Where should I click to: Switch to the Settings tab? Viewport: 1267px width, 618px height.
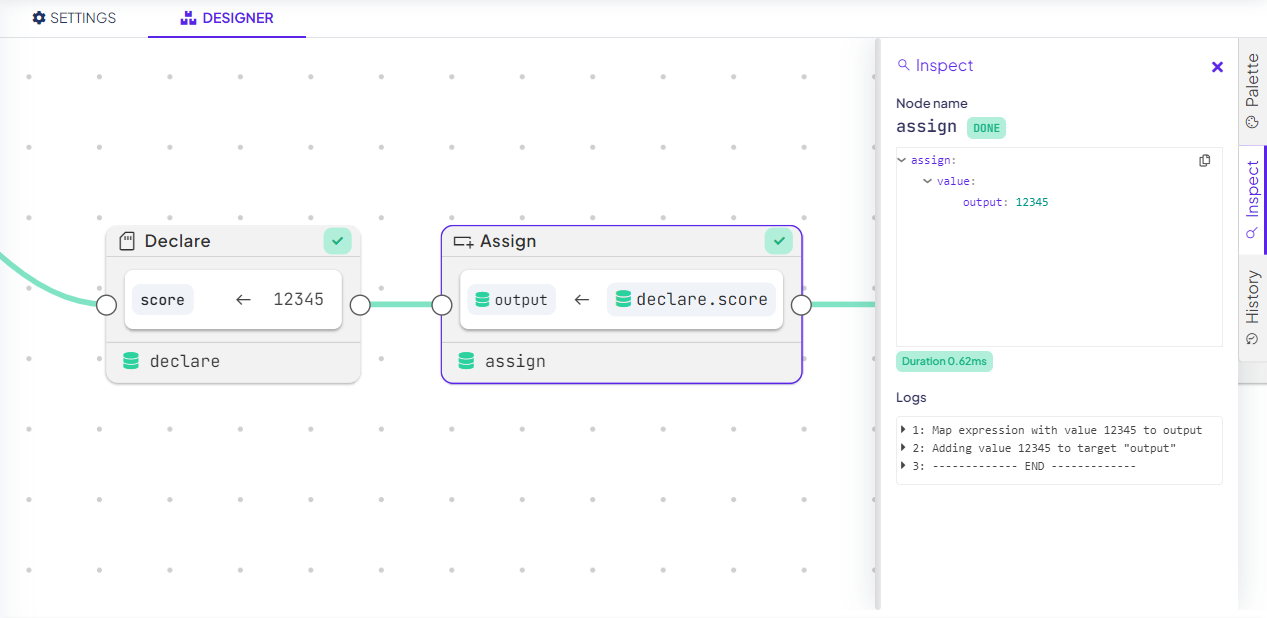pyautogui.click(x=74, y=18)
